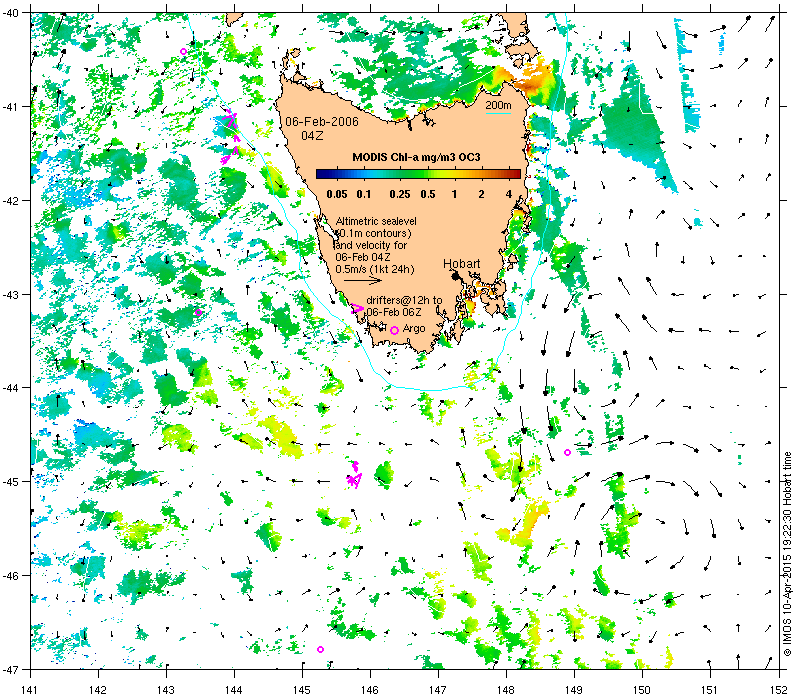Viewport: 800px width, 700px height.
Task: Click the 'MODIS Chl-a mg/m3 OC3' title
Action: tap(416, 157)
